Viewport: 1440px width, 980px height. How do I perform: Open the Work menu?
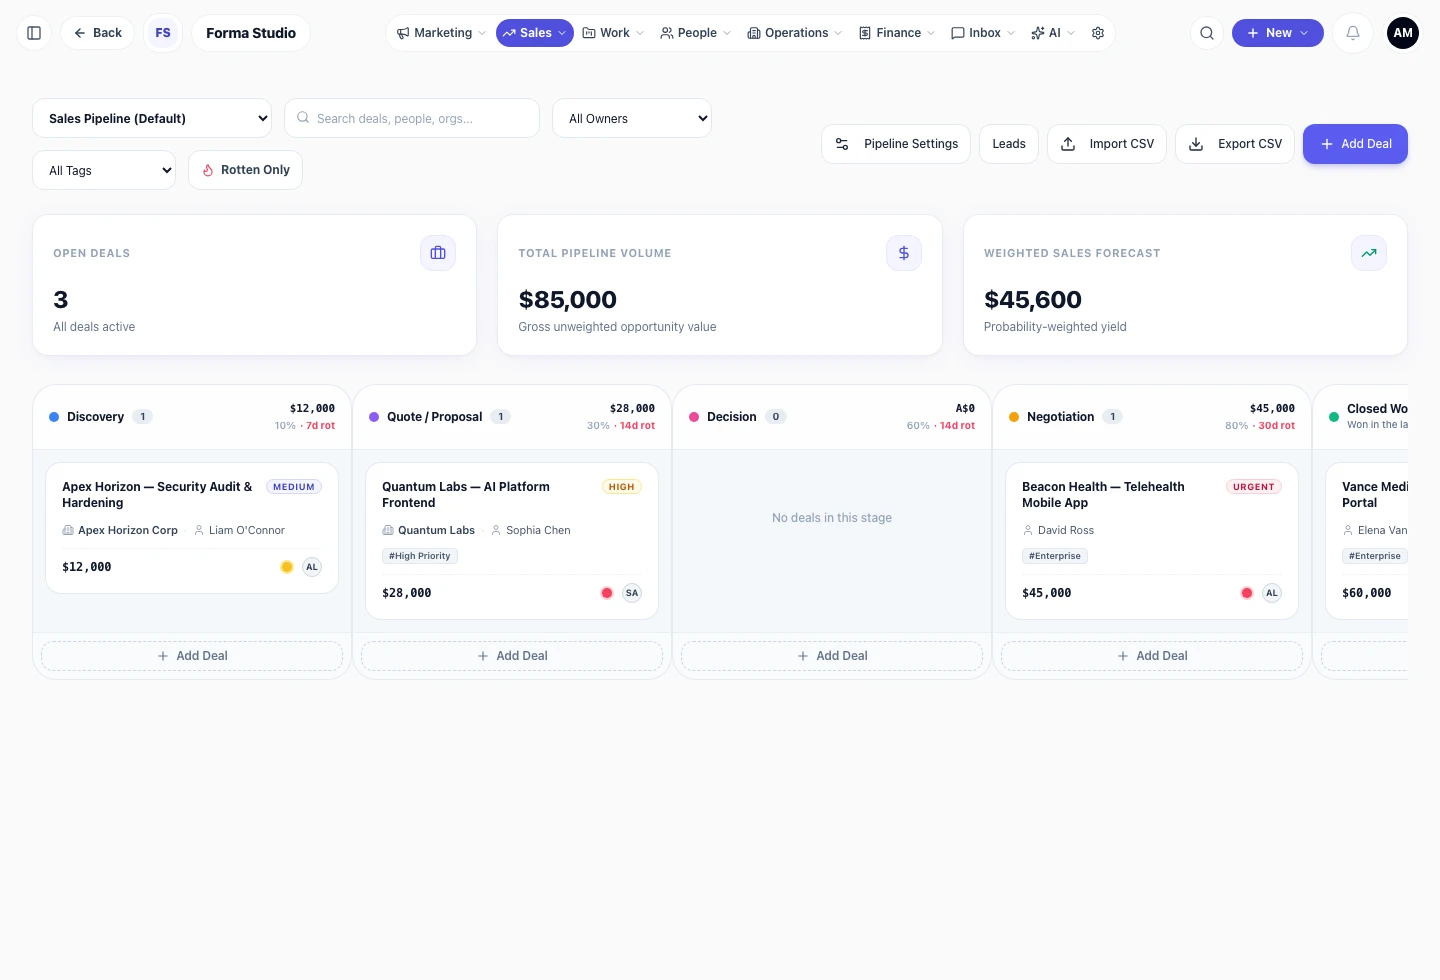(613, 33)
